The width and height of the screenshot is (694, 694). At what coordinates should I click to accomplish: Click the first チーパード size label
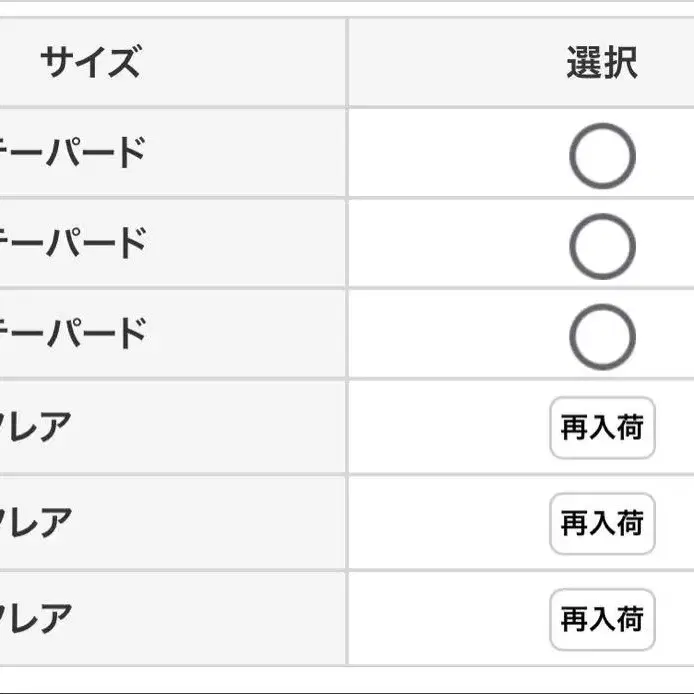point(75,153)
